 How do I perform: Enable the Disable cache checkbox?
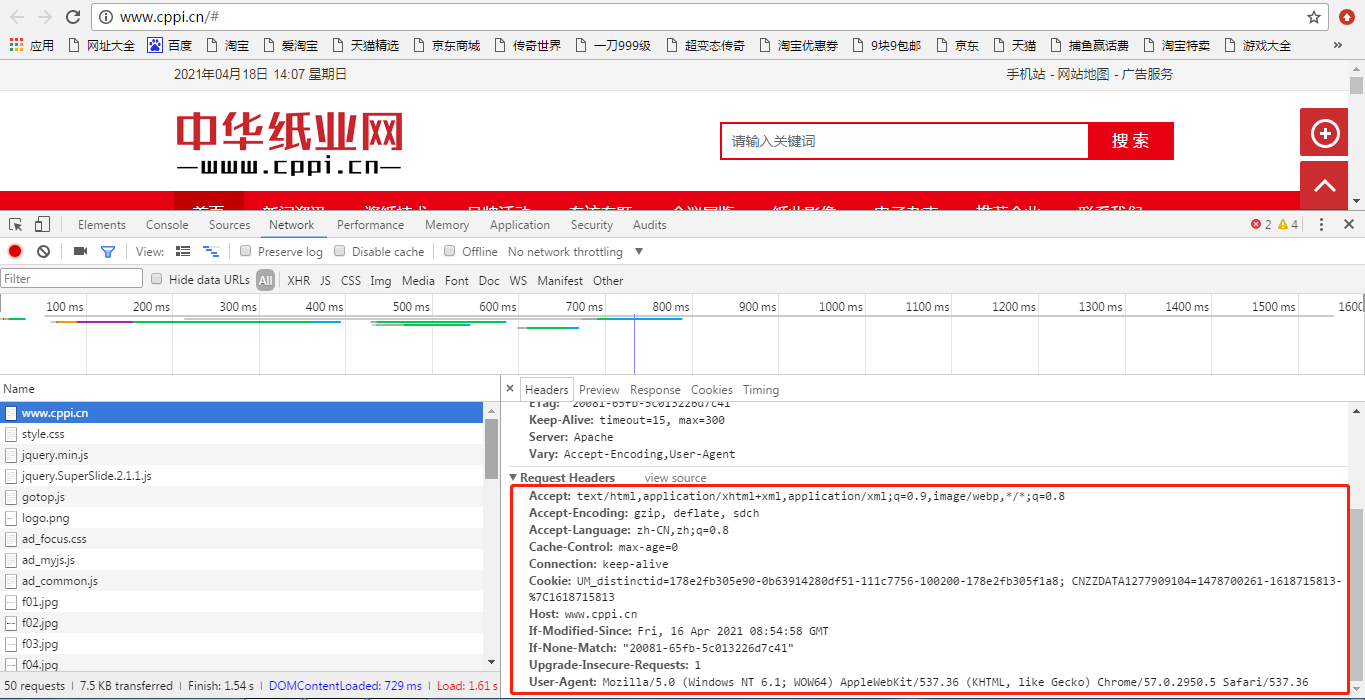[340, 251]
